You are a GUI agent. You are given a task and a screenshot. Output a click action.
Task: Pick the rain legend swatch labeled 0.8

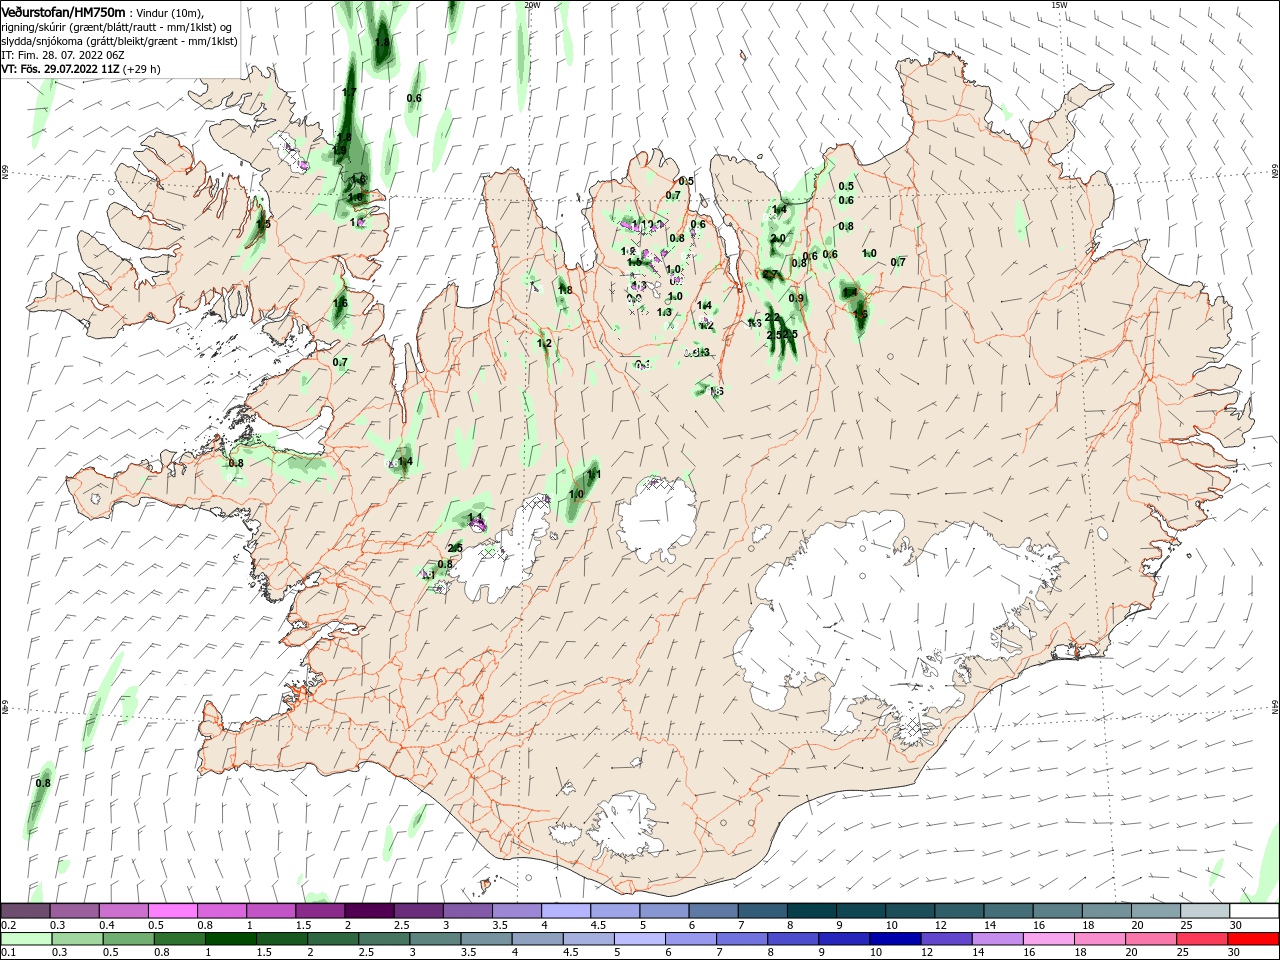coord(179,939)
